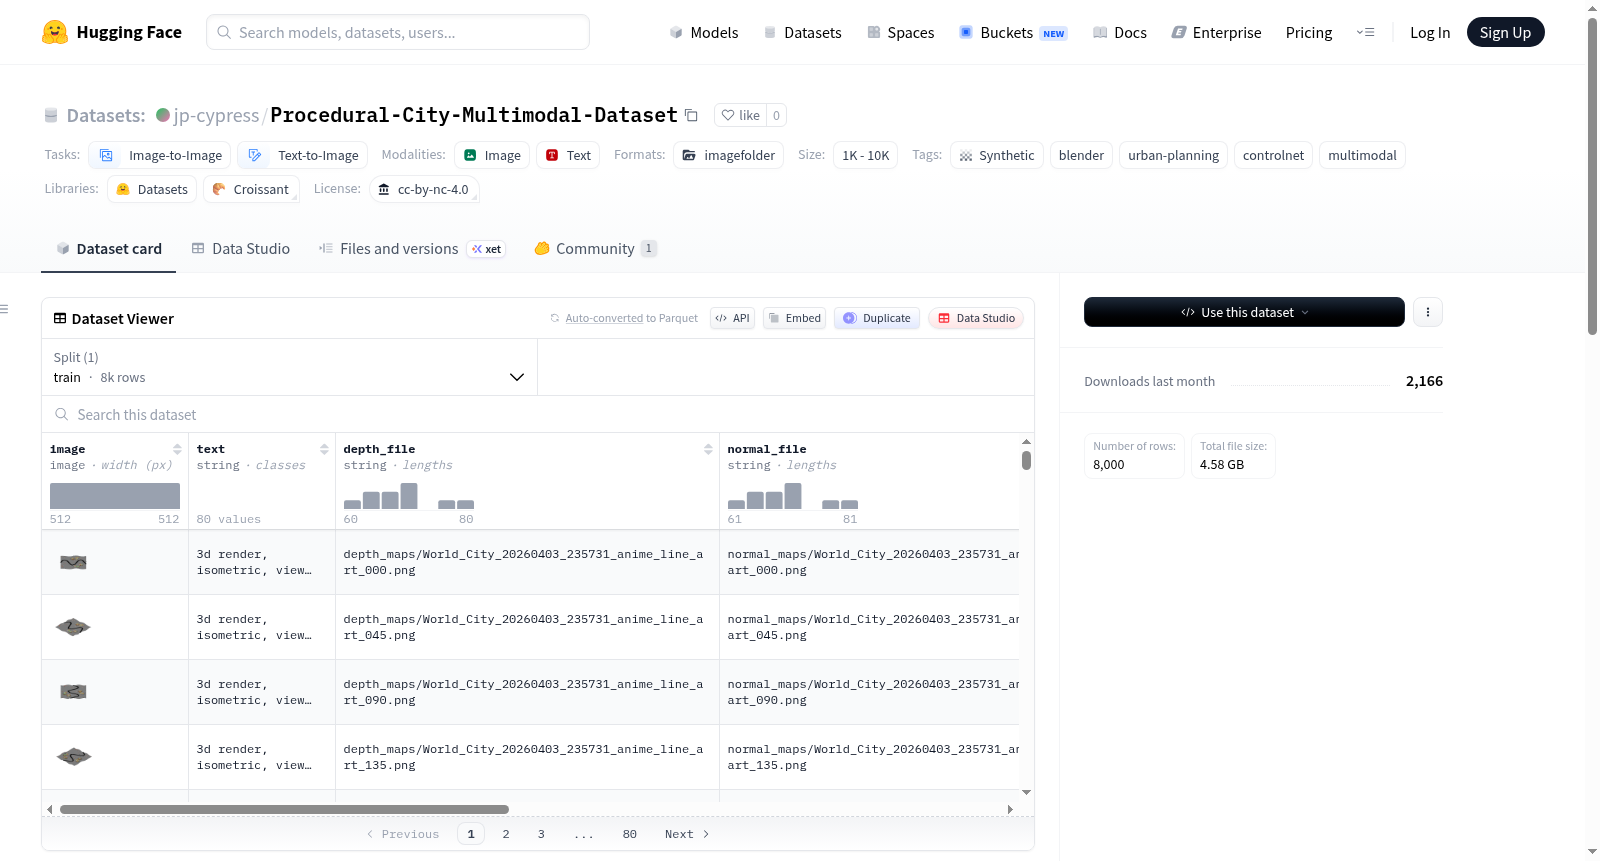This screenshot has width=1600, height=861.
Task: Select the Text modality tag
Action: tap(568, 155)
